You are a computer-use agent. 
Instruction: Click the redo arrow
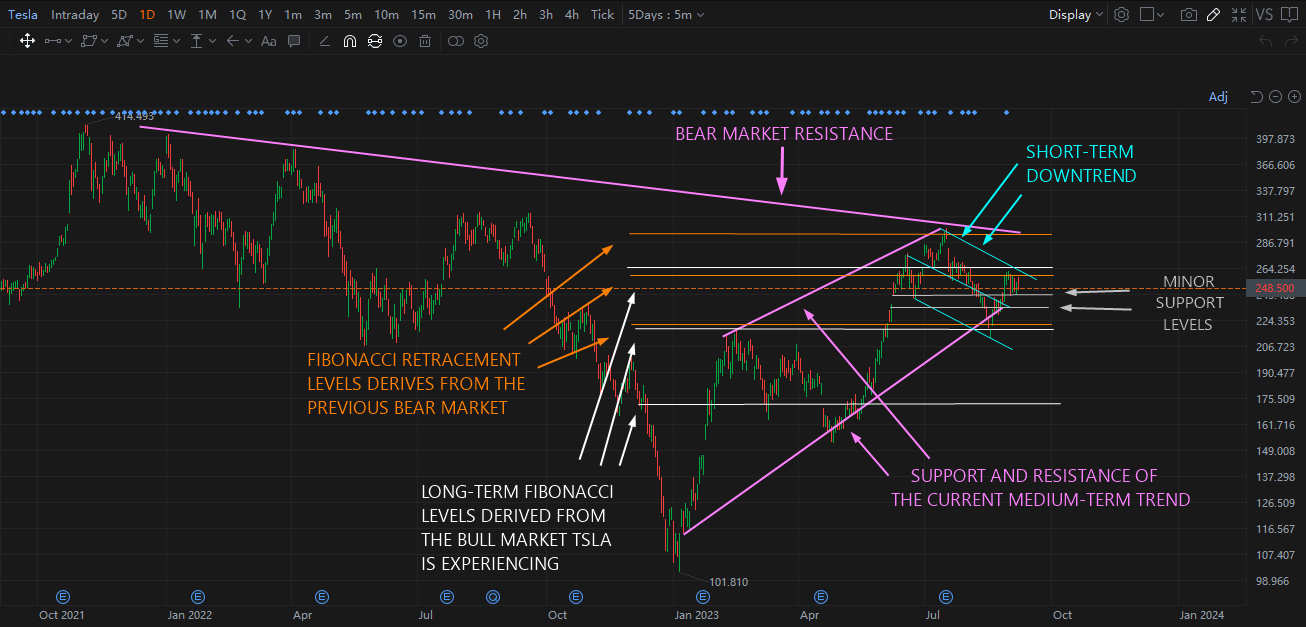pos(1290,41)
